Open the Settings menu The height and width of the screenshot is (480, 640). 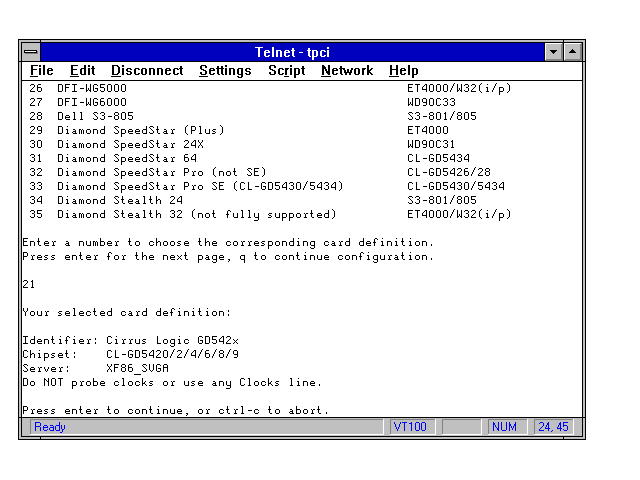pos(225,71)
